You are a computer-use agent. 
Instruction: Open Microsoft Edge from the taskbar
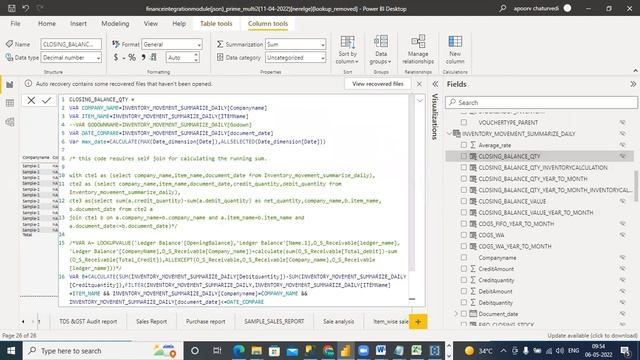coord(239,351)
